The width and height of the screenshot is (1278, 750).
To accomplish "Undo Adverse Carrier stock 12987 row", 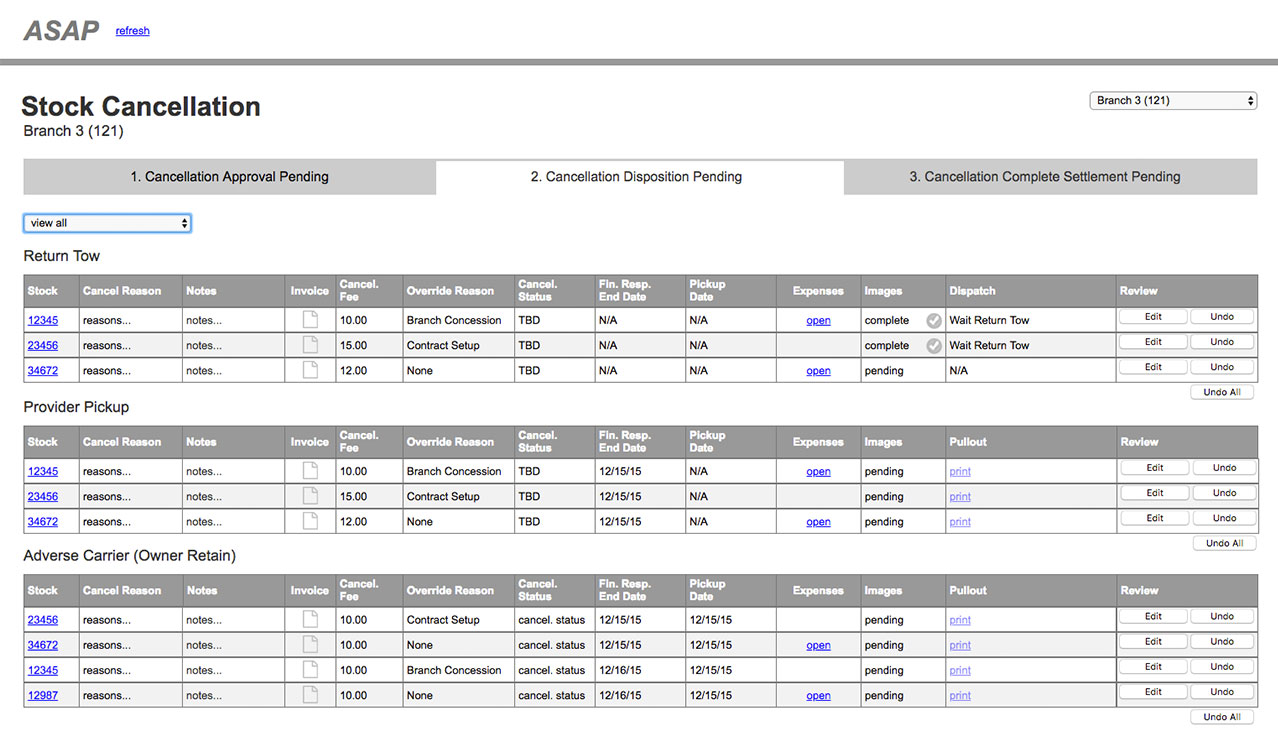I will click(1224, 692).
